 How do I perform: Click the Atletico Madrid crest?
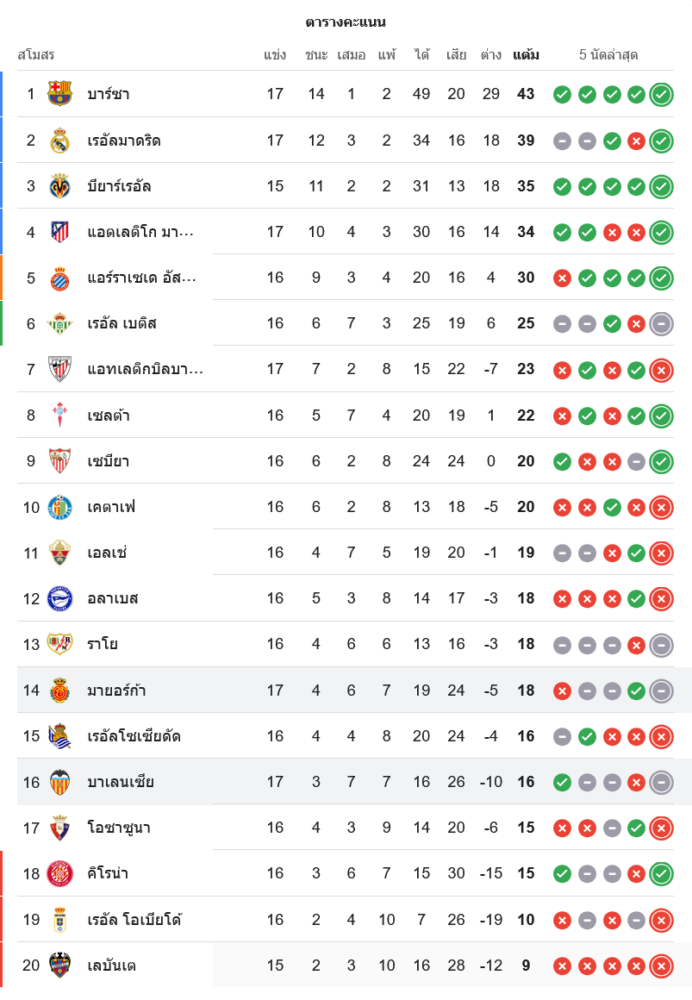coord(60,232)
